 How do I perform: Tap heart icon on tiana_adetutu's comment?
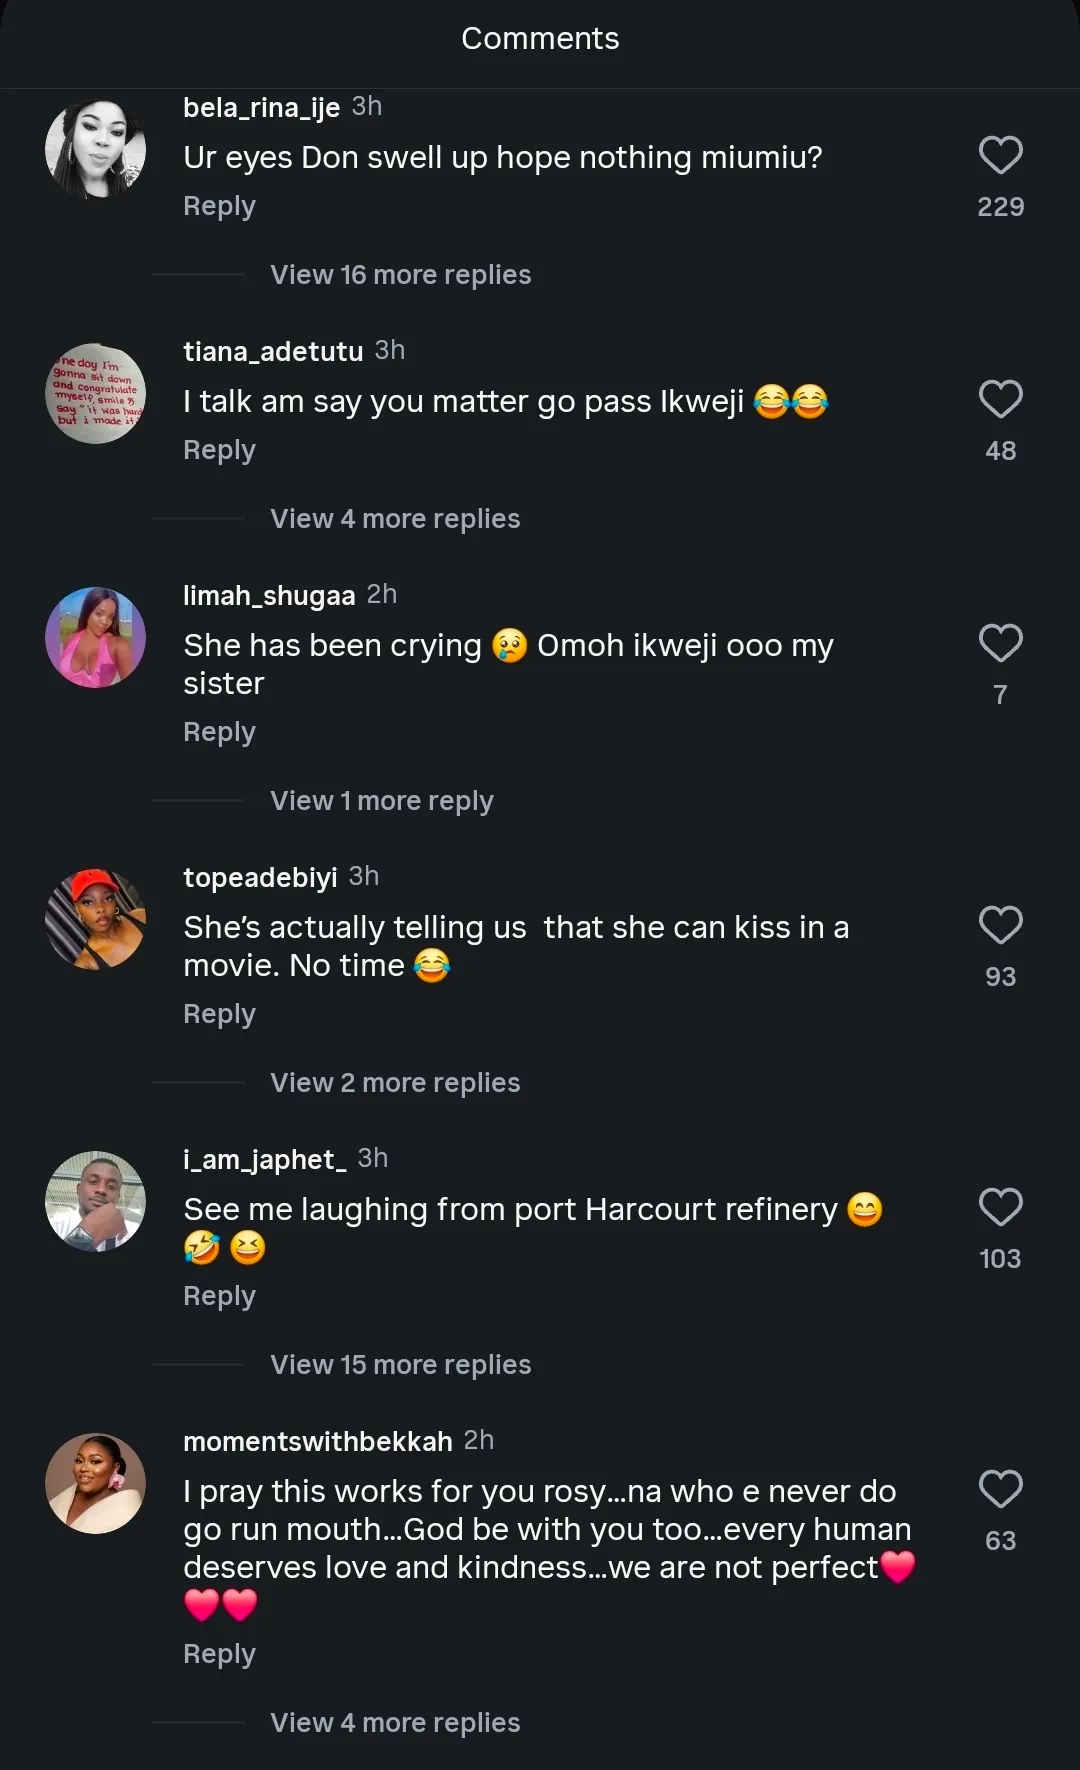pos(1000,400)
